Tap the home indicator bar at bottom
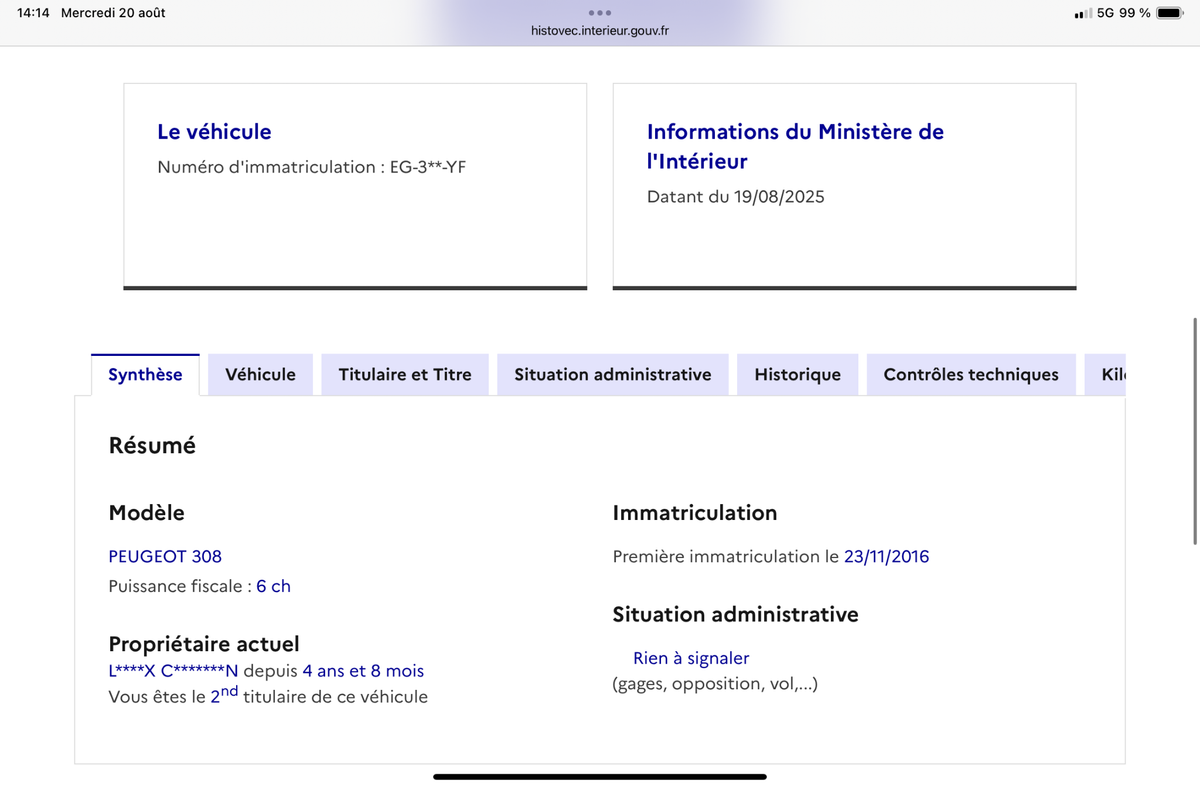1200x788 pixels. (600, 776)
